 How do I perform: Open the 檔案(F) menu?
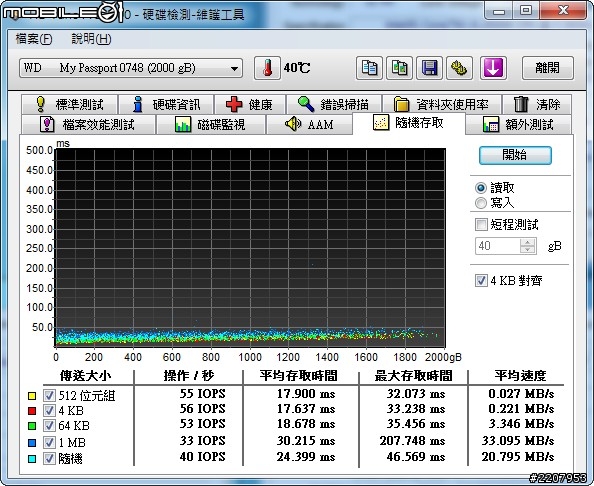pyautogui.click(x=34, y=39)
